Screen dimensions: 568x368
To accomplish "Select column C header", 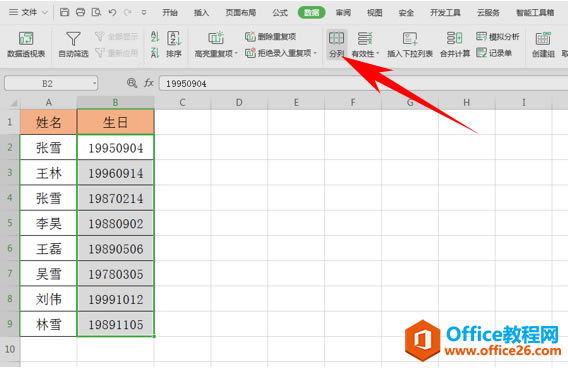I will pos(182,103).
